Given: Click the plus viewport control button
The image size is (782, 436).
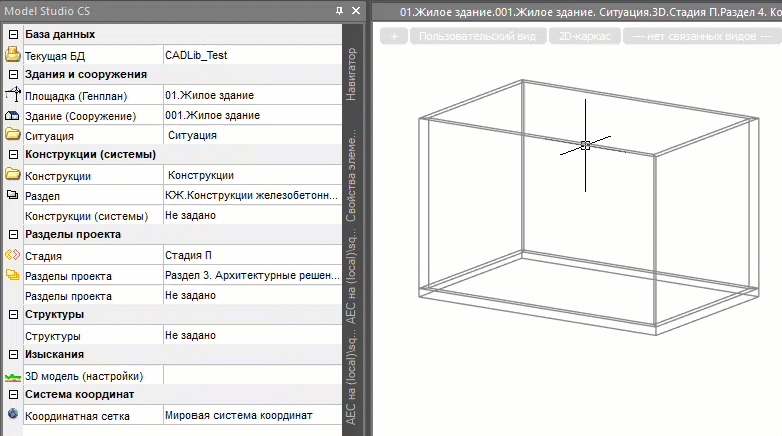Looking at the screenshot, I should tap(394, 37).
